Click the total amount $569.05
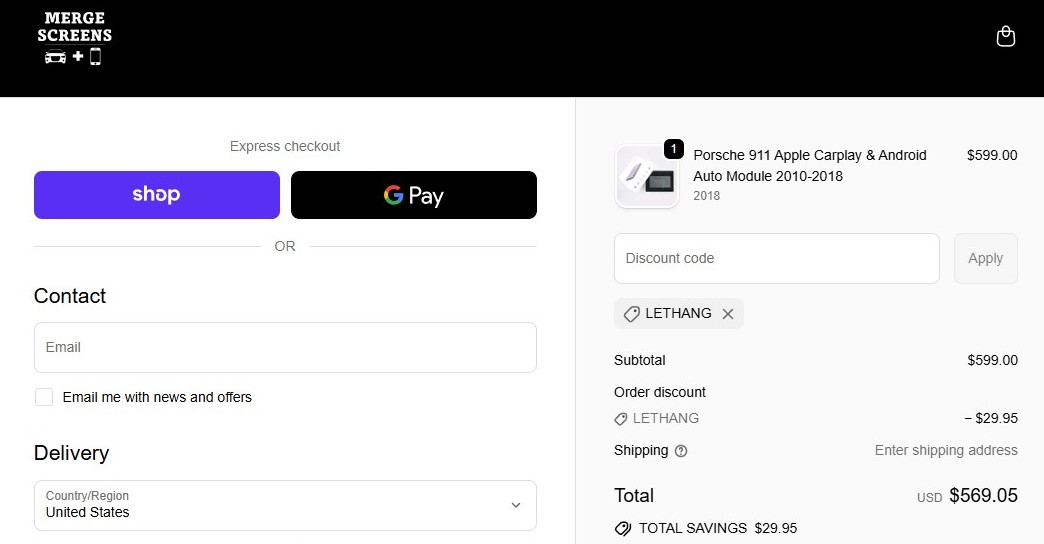Image resolution: width=1044 pixels, height=544 pixels. point(983,495)
